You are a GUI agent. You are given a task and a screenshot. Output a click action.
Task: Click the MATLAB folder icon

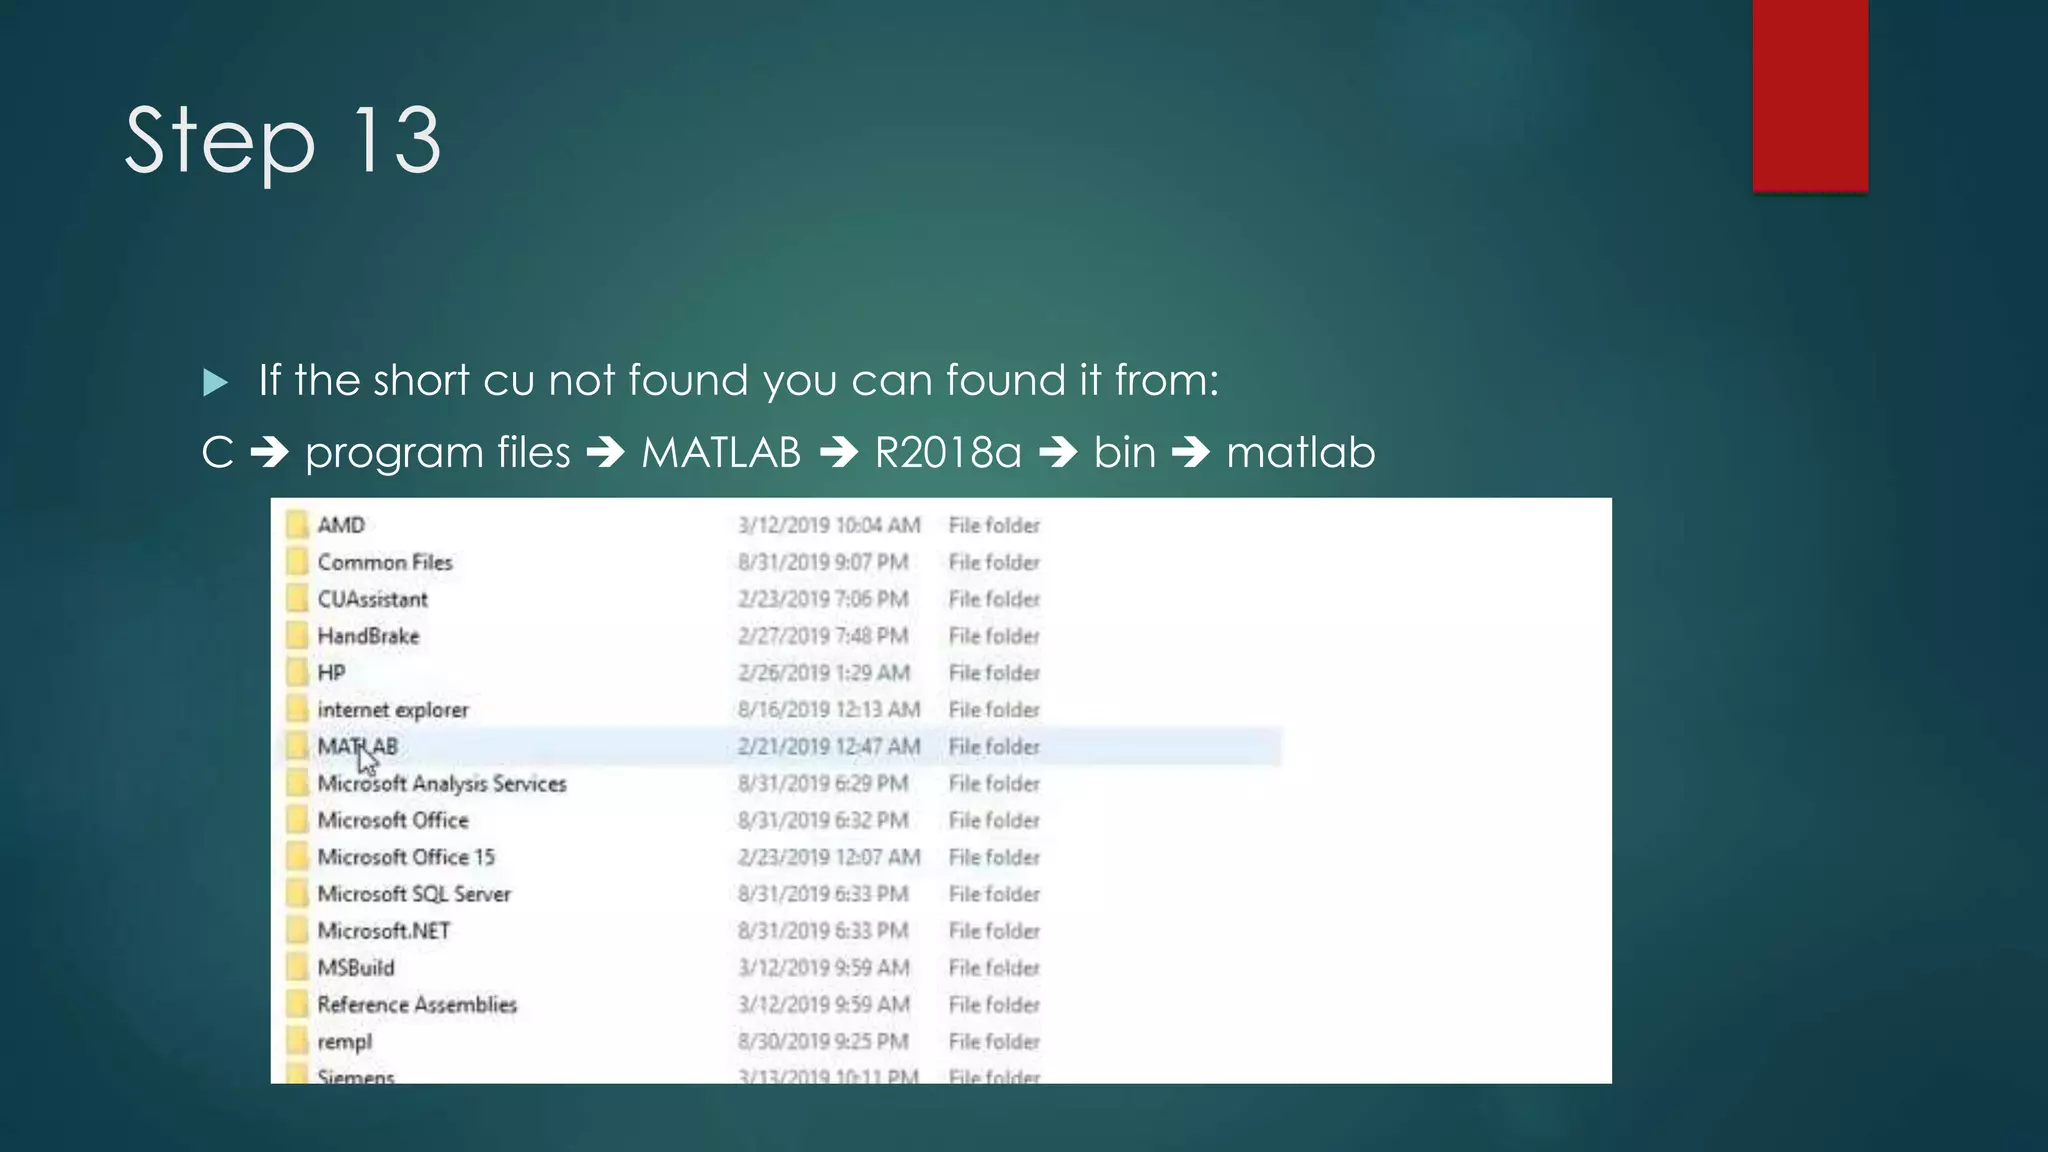coord(297,747)
